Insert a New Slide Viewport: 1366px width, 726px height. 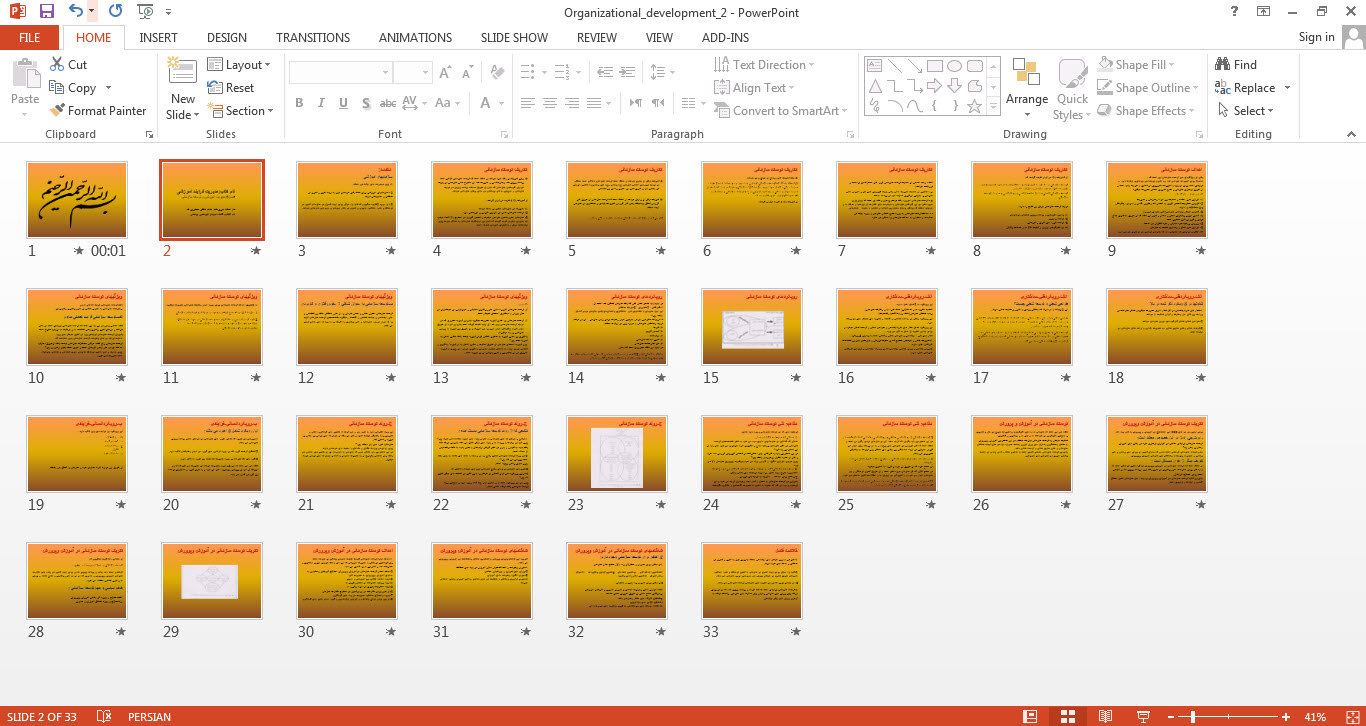pos(182,89)
